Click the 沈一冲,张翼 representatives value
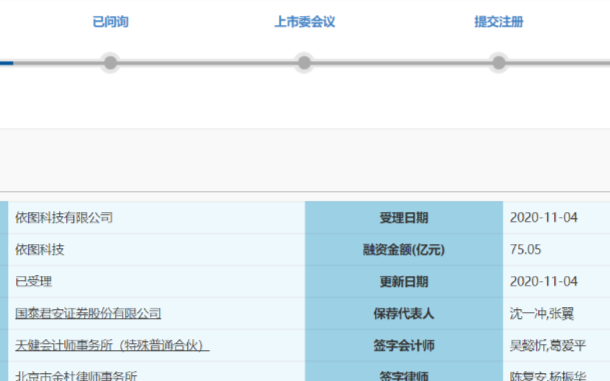Image resolution: width=610 pixels, height=381 pixels. [x=542, y=314]
